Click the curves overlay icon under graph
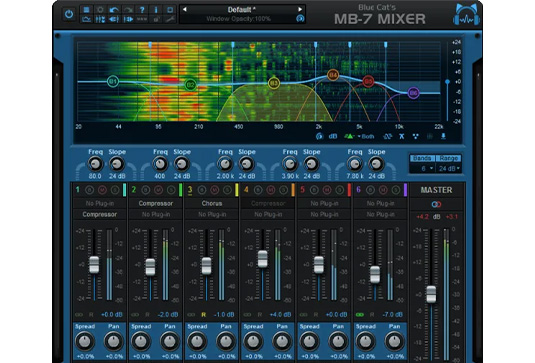 click(x=387, y=136)
